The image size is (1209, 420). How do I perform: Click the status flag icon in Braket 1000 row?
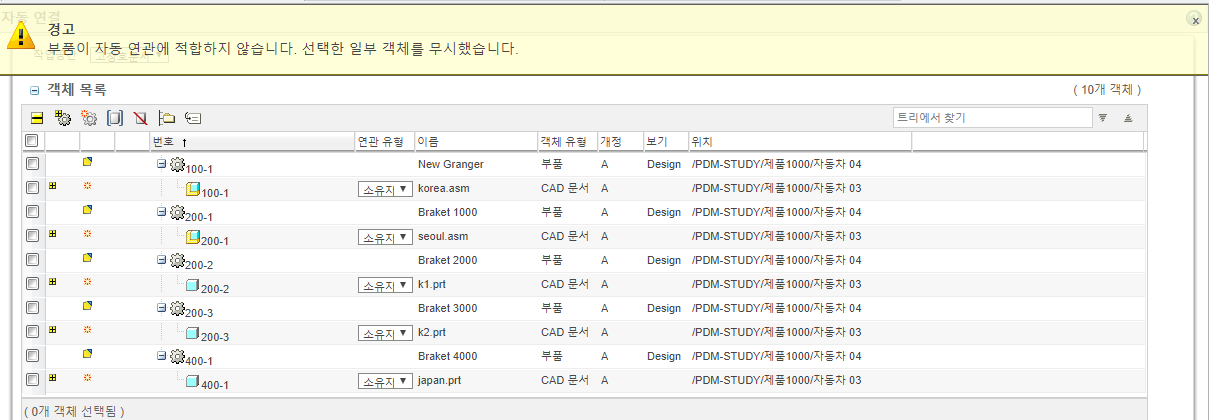point(87,210)
